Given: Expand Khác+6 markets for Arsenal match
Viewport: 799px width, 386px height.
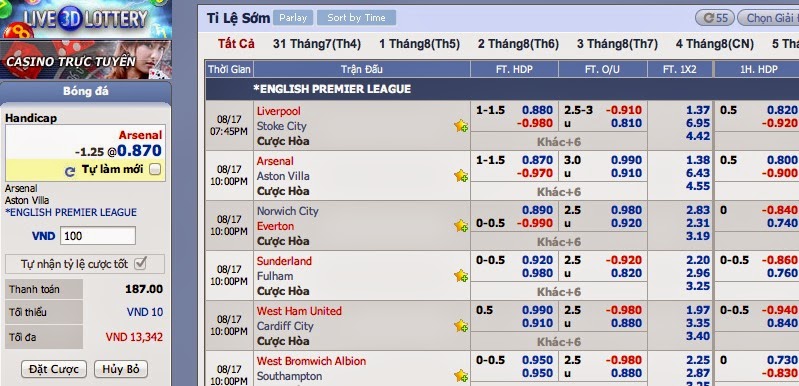Looking at the screenshot, I should (559, 191).
